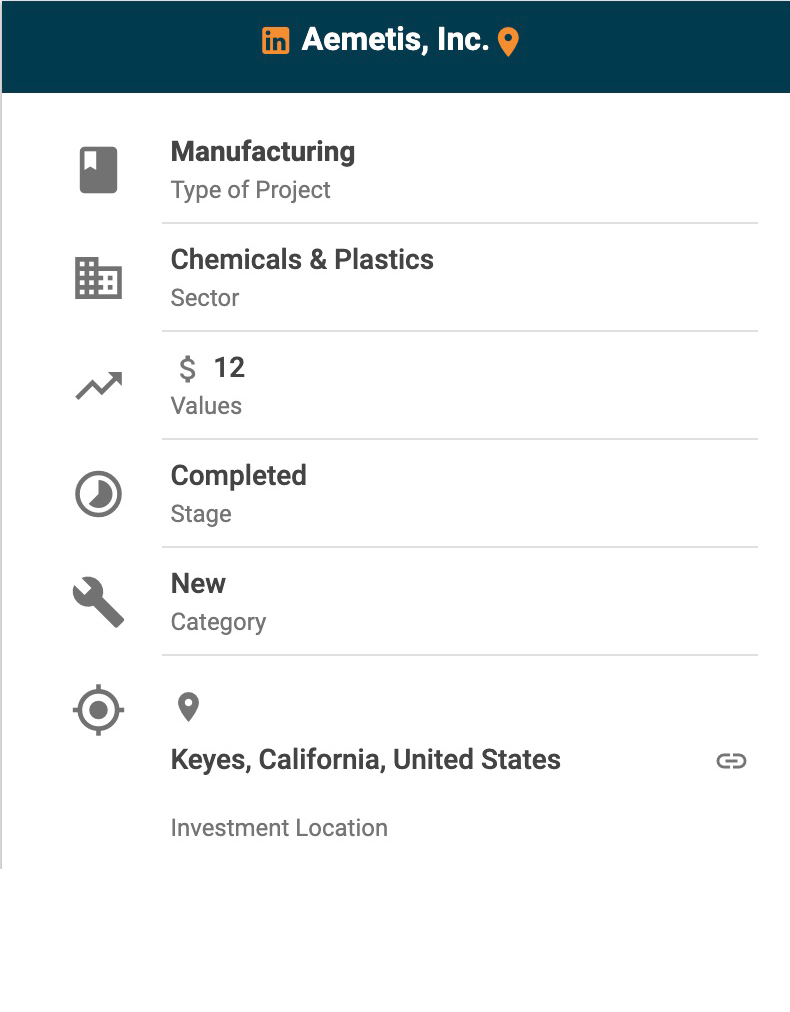The height and width of the screenshot is (1012, 790).
Task: Select Keyes, California, United States location
Action: [x=365, y=760]
